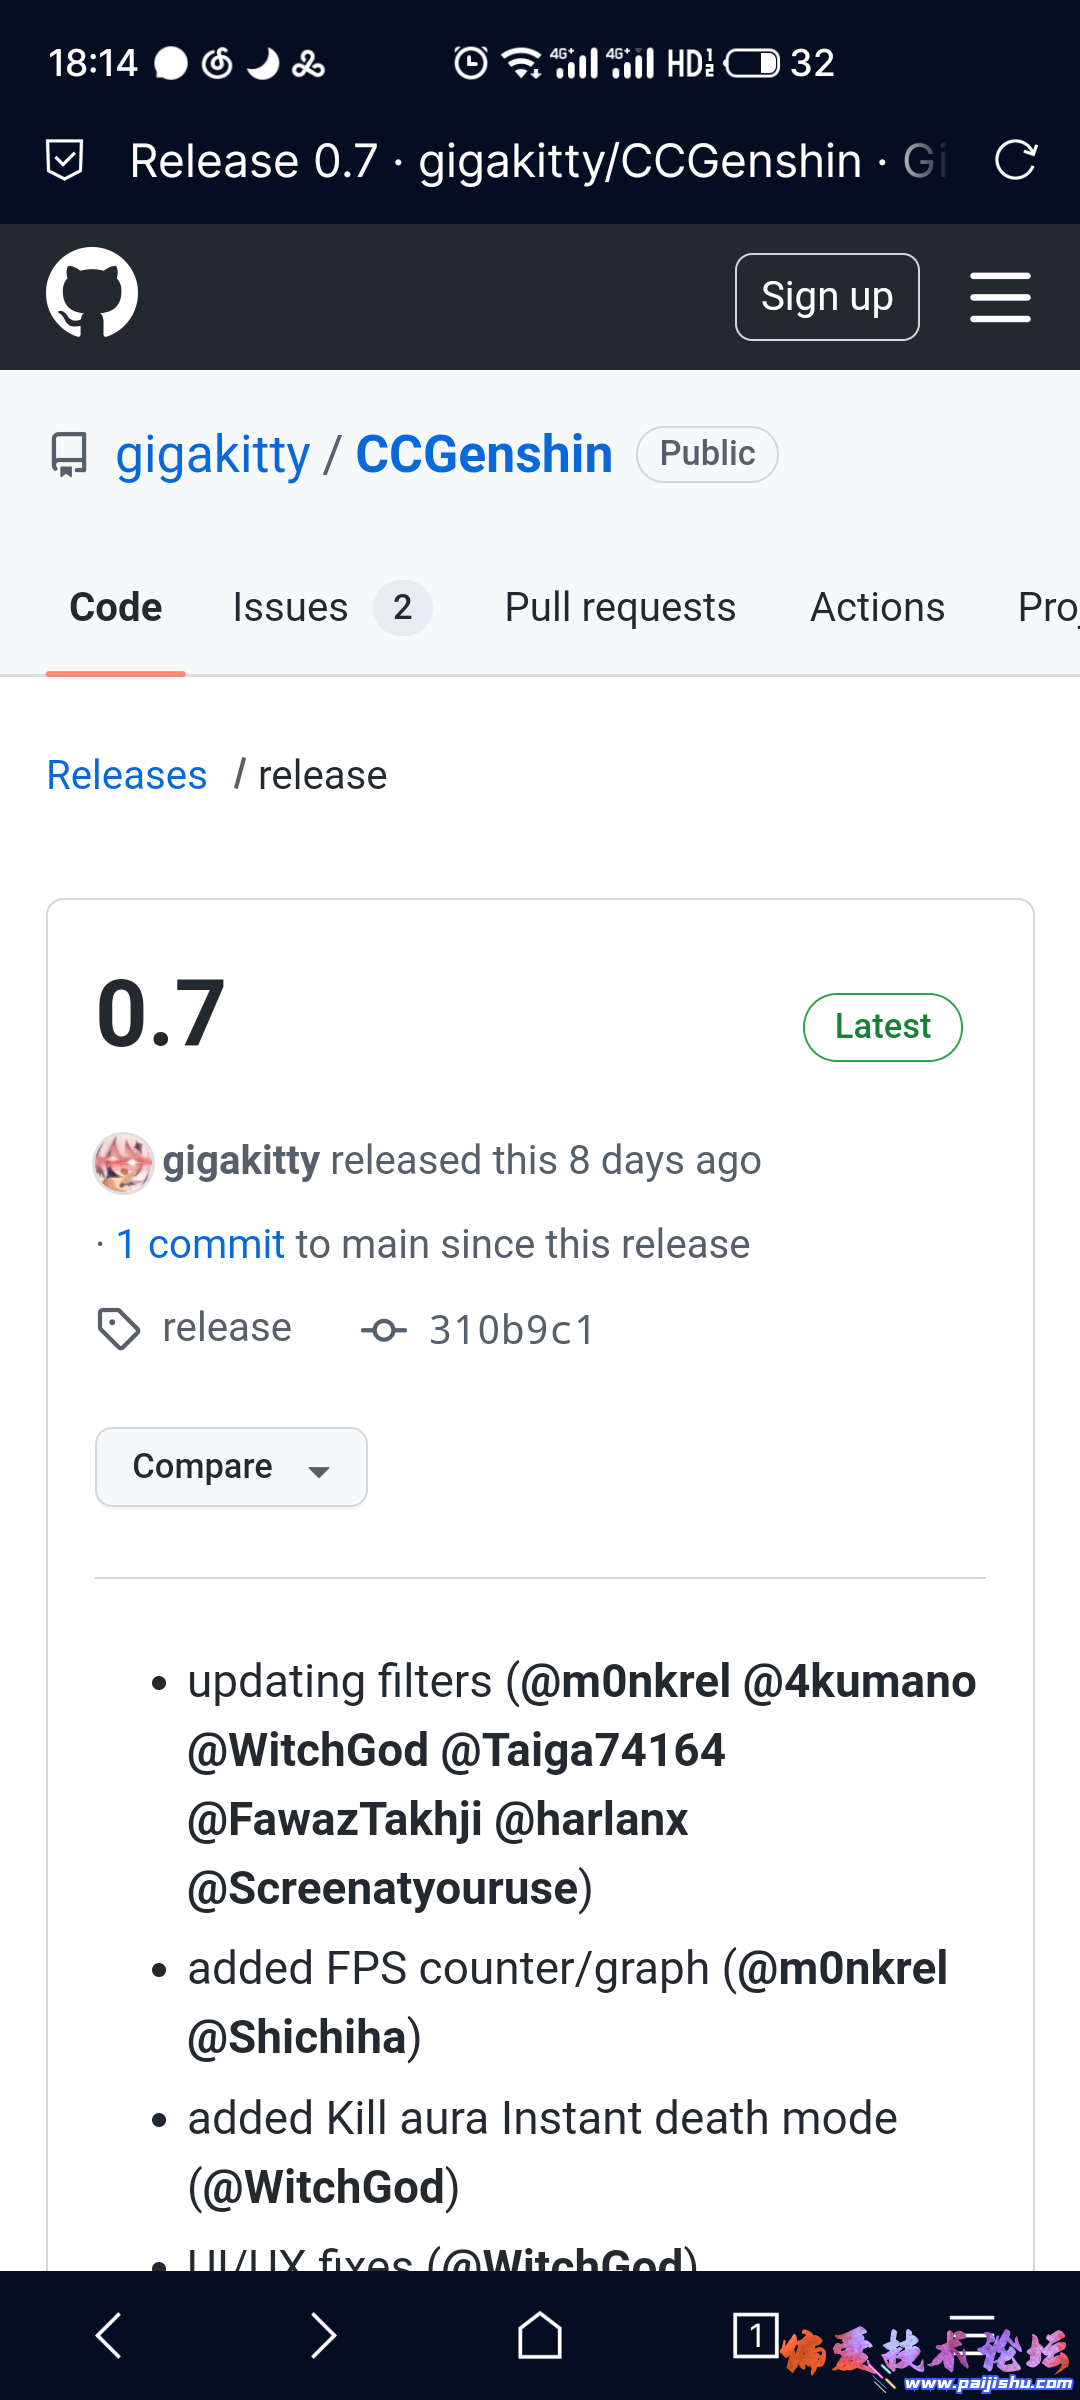1080x2400 pixels.
Task: Tap the back arrow in navigation bar
Action: click(x=110, y=2336)
